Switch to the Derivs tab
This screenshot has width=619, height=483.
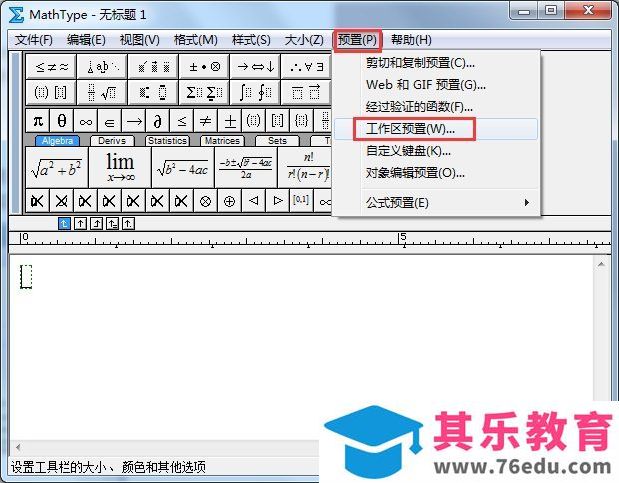(x=112, y=141)
